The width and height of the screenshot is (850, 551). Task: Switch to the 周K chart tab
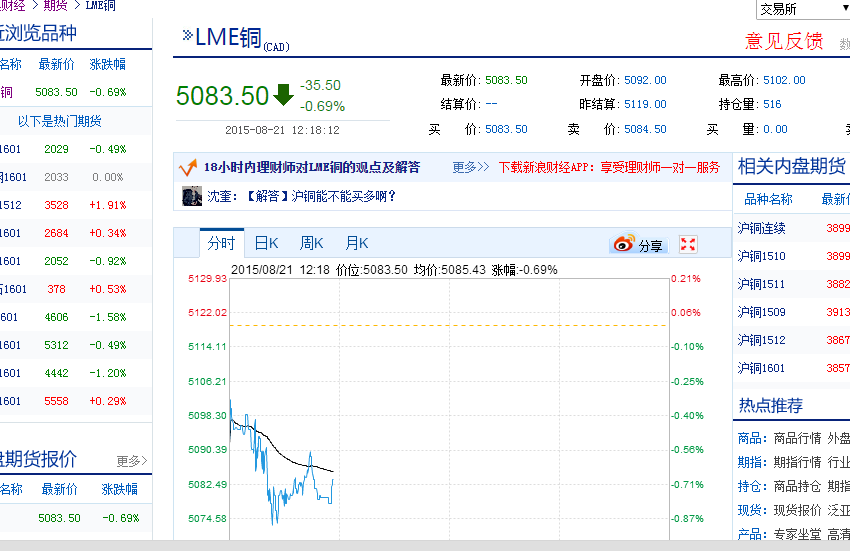pos(311,243)
